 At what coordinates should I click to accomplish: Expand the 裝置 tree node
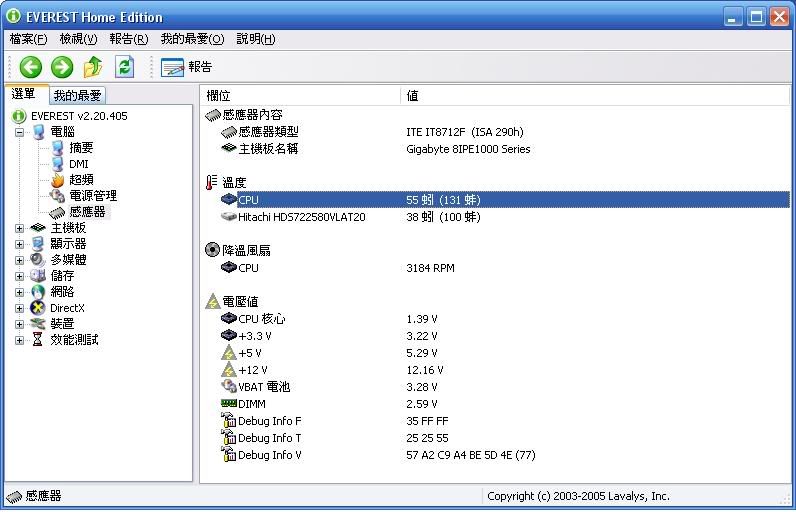[x=19, y=324]
